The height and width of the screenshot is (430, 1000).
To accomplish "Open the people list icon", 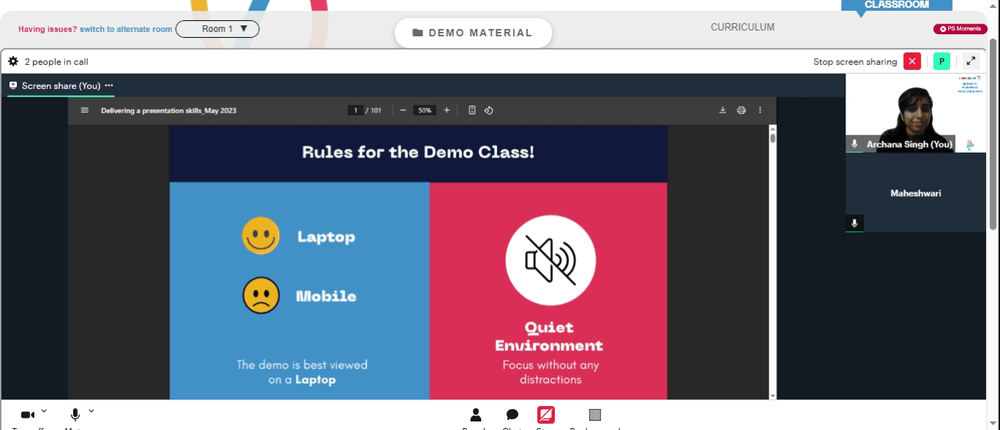I will [x=476, y=415].
